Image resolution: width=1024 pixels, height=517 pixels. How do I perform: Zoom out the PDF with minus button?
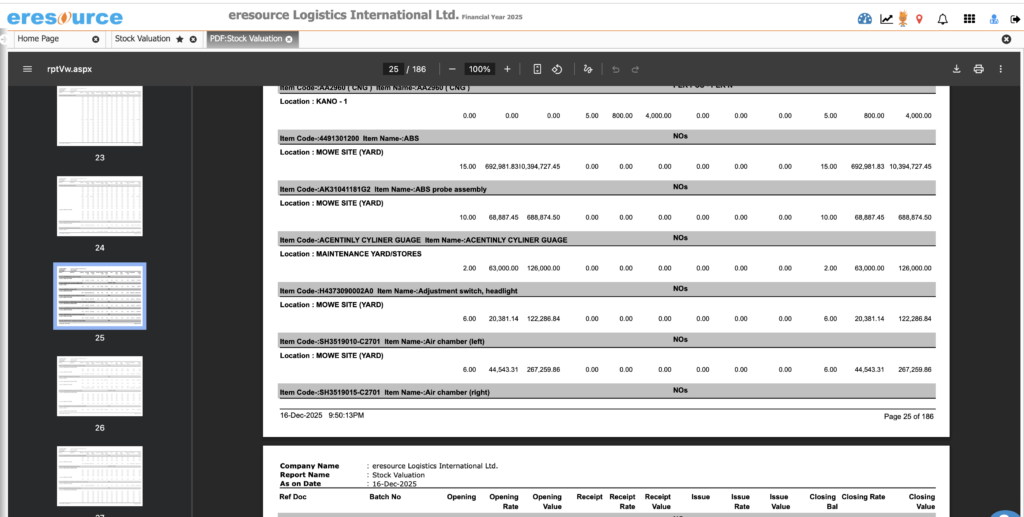(452, 69)
